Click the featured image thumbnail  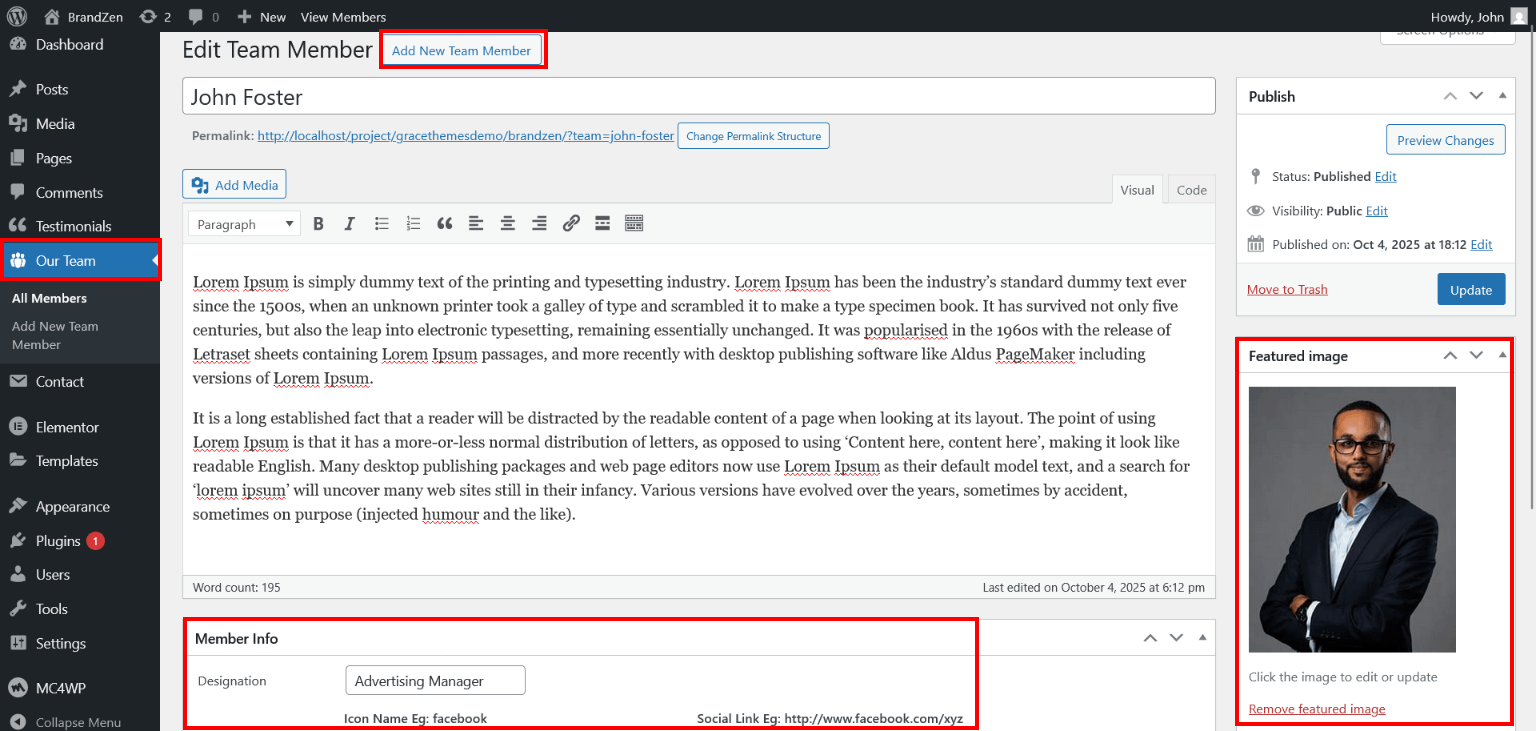(x=1352, y=519)
